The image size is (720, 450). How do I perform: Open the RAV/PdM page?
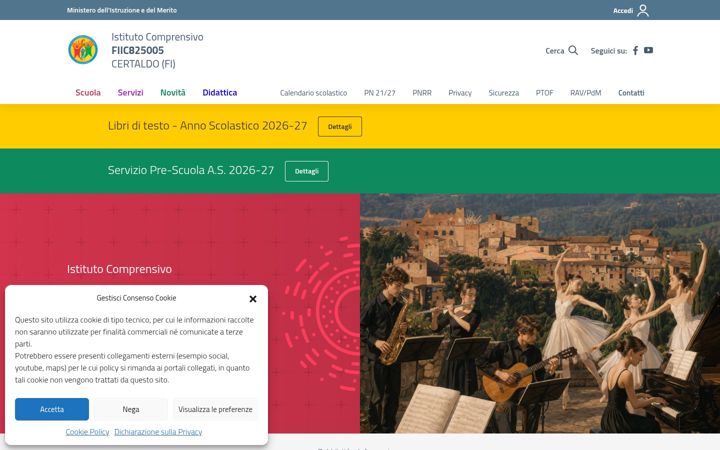585,93
